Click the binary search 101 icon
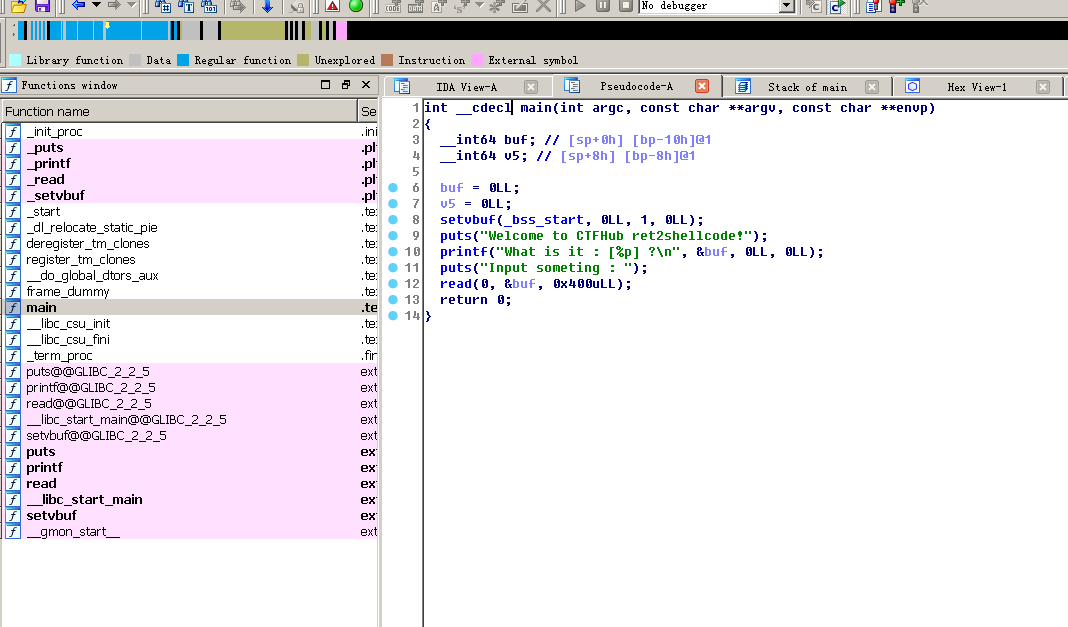This screenshot has width=1068, height=627. tap(210, 6)
